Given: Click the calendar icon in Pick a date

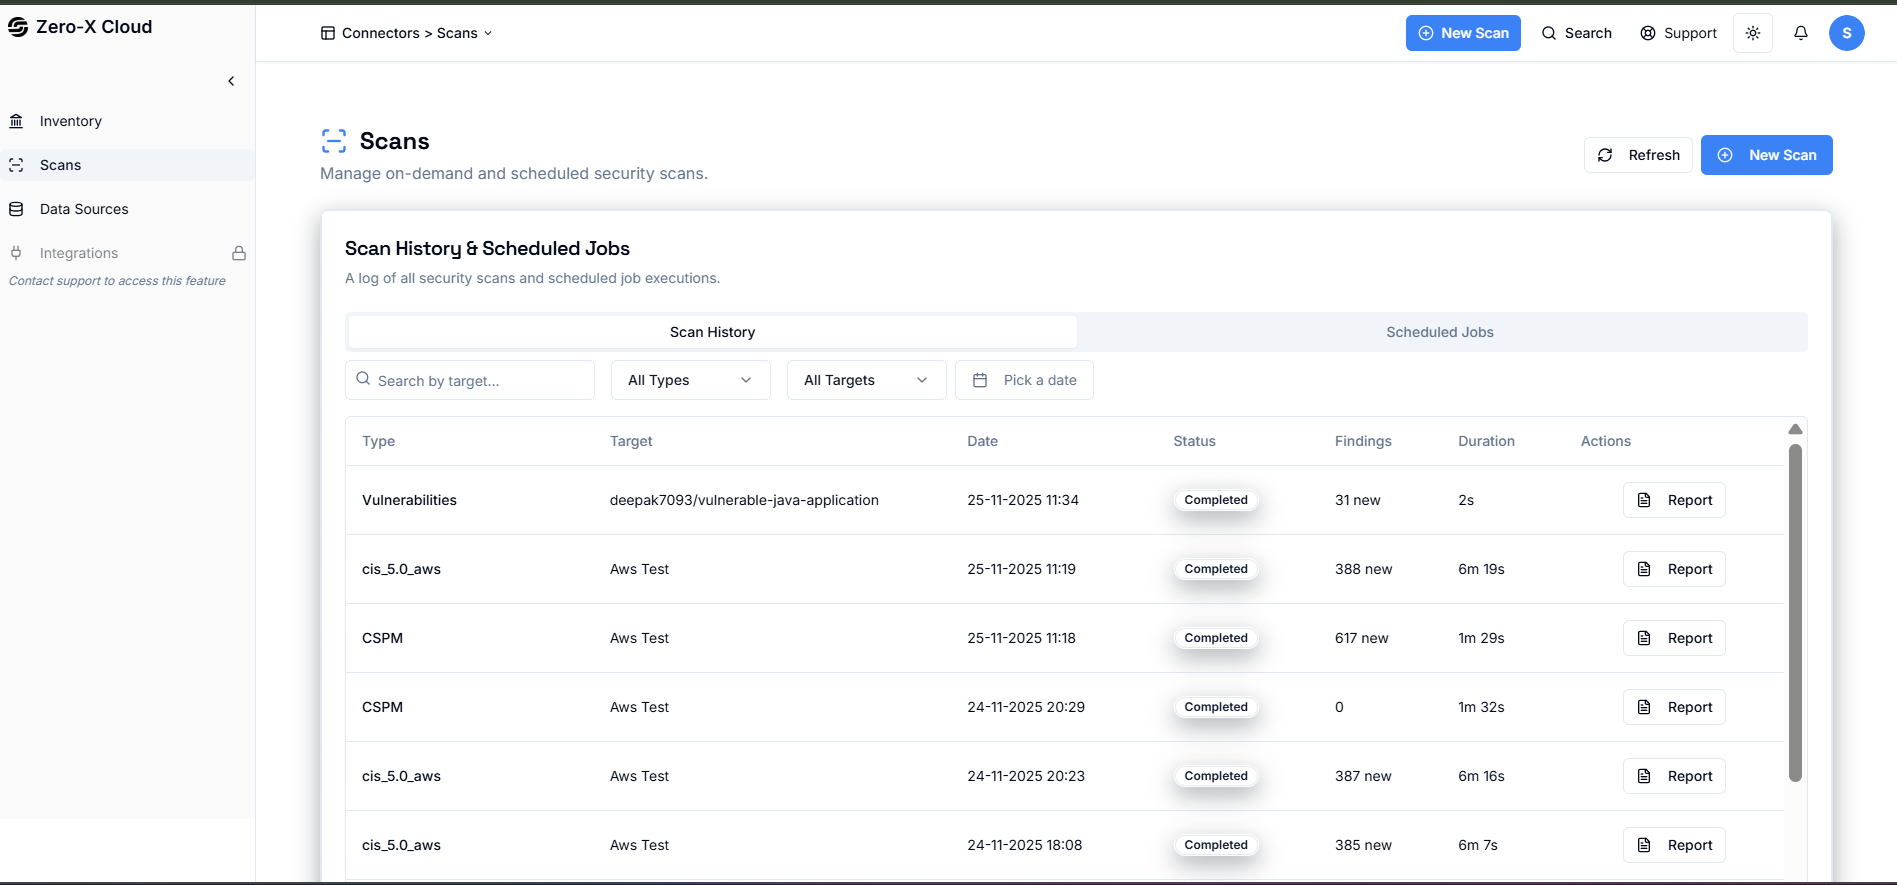Looking at the screenshot, I should pos(980,380).
